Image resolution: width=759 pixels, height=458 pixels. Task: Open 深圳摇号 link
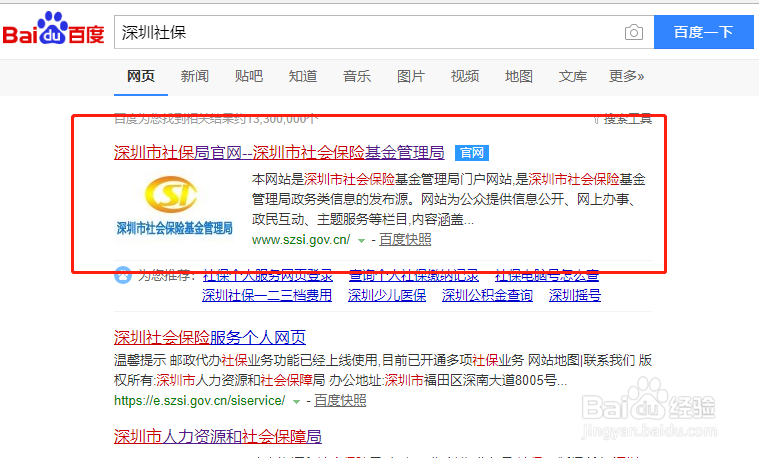575,295
